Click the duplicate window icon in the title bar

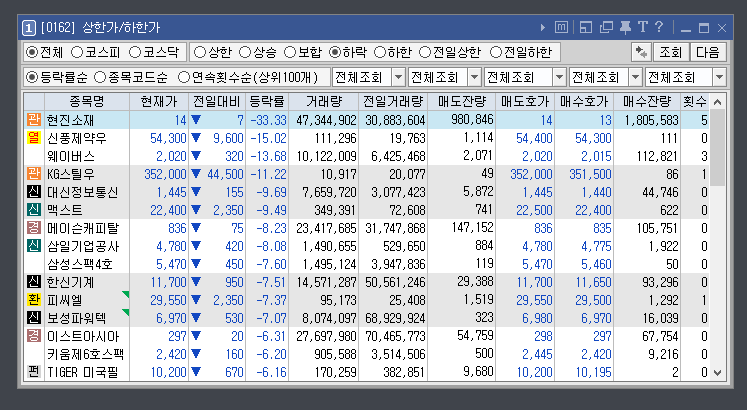(606, 27)
